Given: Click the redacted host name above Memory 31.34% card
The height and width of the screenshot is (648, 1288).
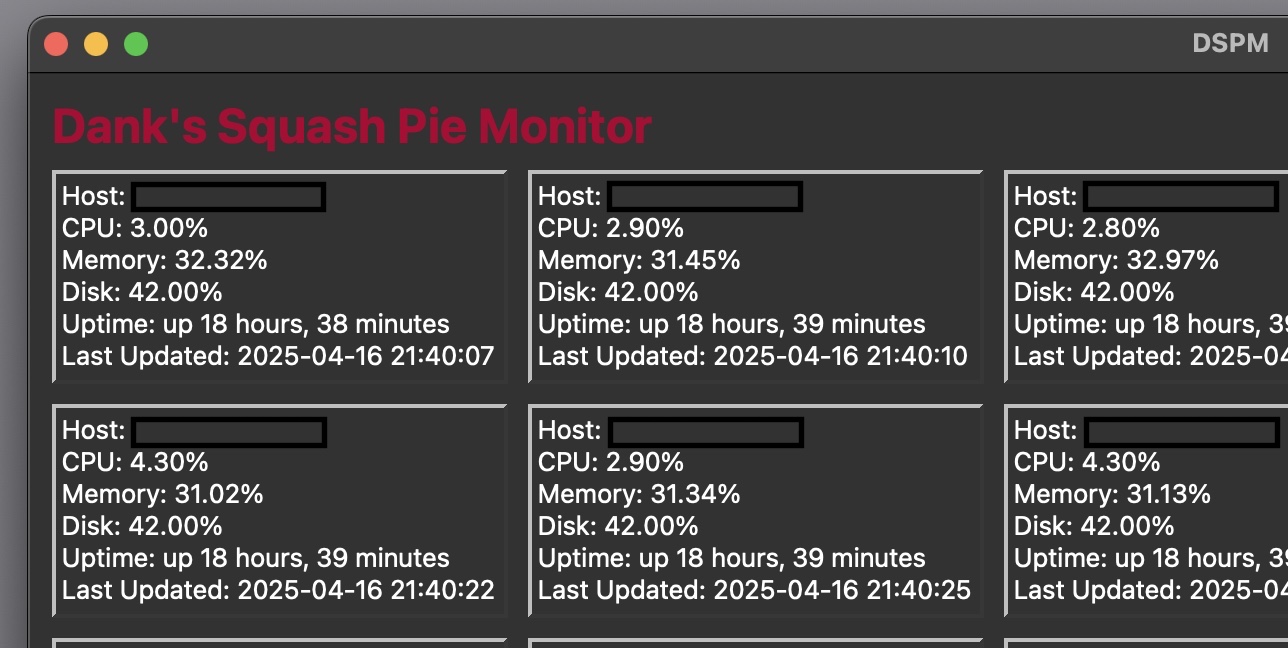Looking at the screenshot, I should 705,432.
